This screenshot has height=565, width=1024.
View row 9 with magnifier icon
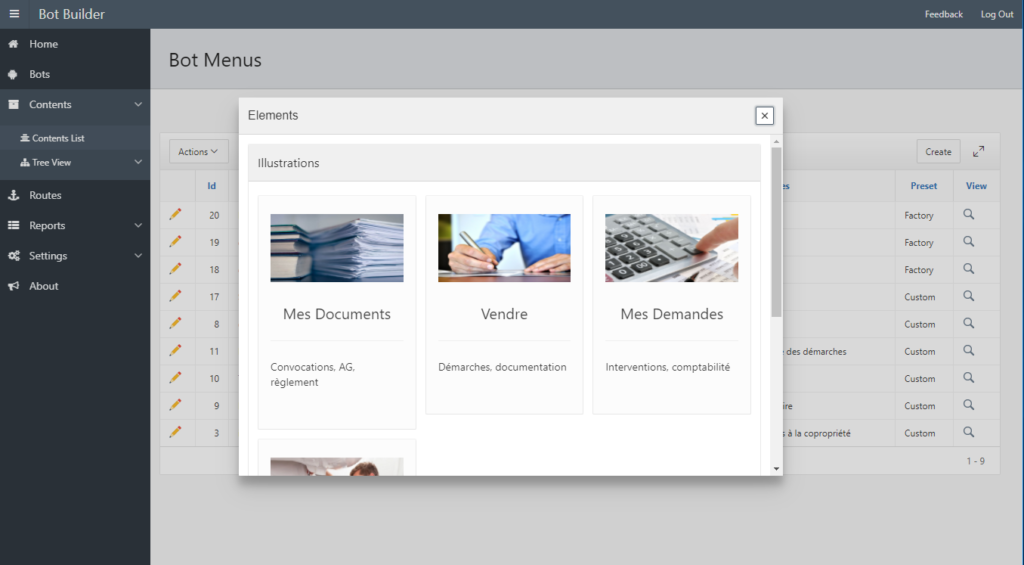(968, 405)
